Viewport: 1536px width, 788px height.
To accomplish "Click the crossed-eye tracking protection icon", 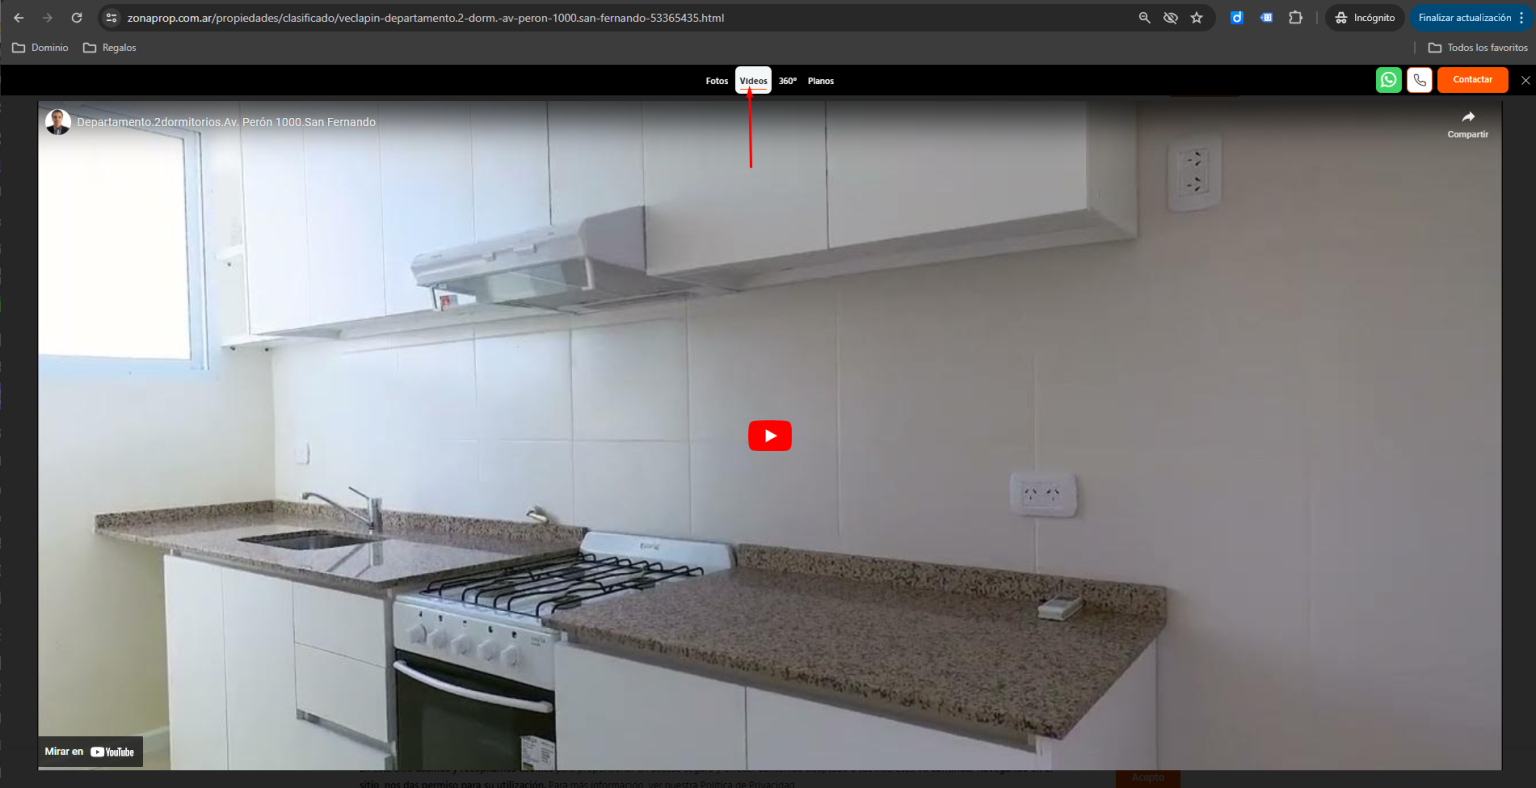I will pos(1170,18).
